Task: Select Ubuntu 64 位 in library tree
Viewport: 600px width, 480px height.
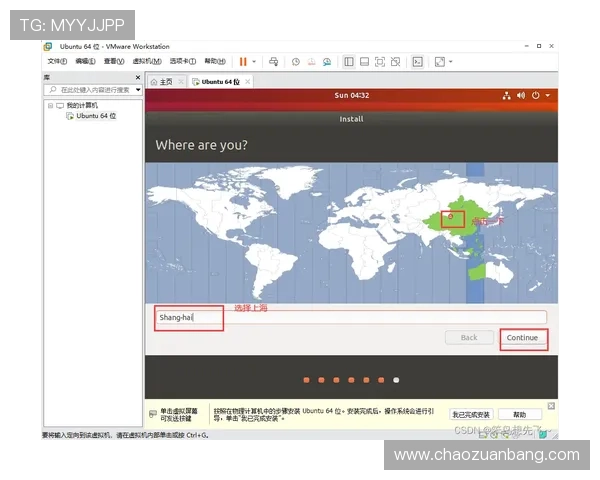Action: [96, 116]
